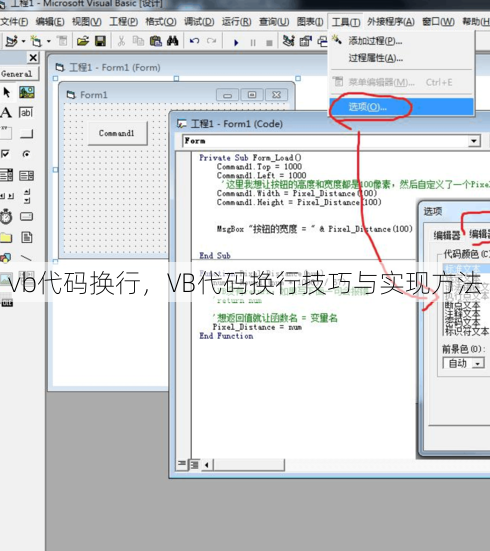Click the Save Project floppy disk icon
Image resolution: width=490 pixels, height=551 pixels.
coord(101,41)
